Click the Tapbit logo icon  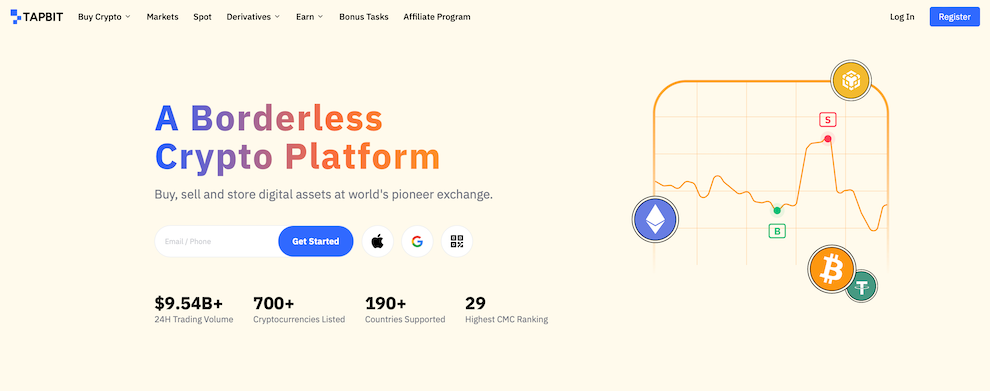[16, 17]
